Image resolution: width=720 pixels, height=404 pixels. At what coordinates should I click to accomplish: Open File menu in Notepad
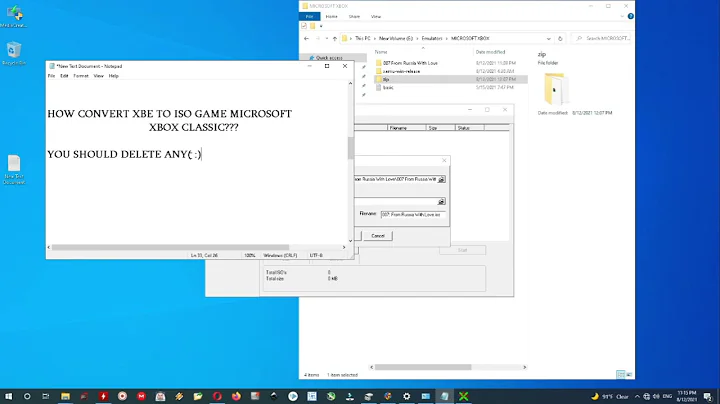point(51,76)
